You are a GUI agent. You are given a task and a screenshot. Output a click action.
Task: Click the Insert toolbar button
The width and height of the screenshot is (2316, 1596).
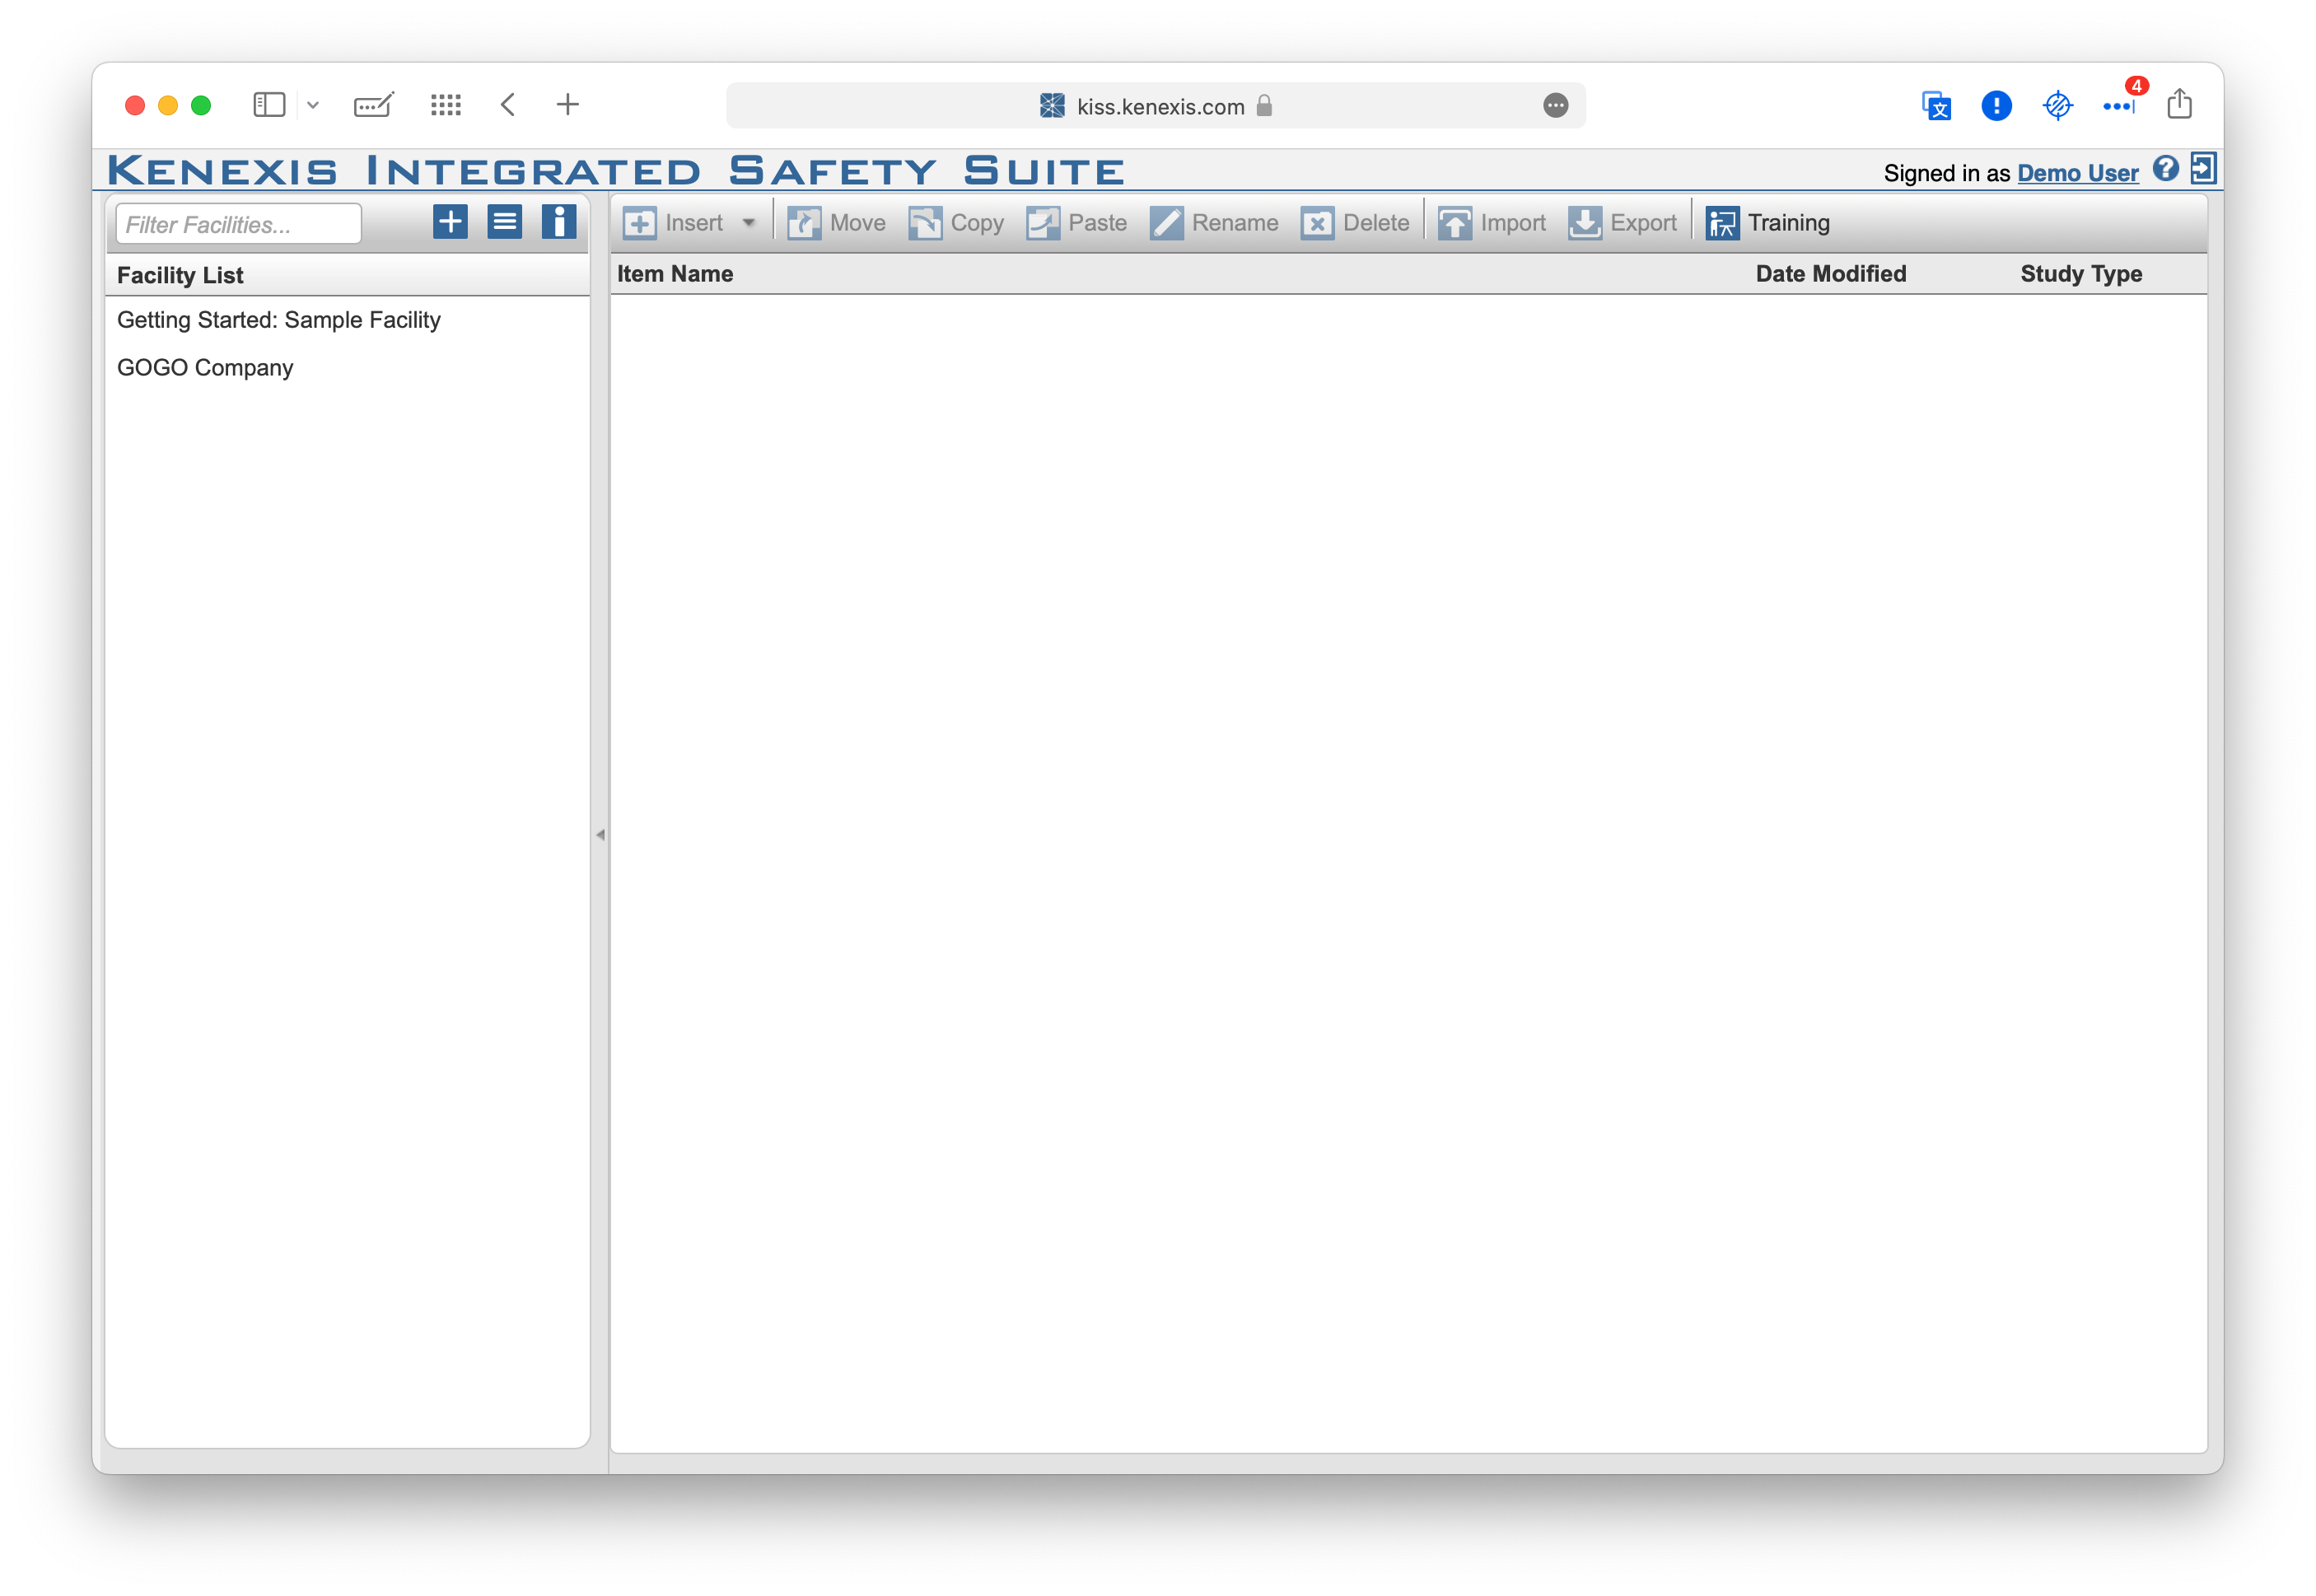673,223
